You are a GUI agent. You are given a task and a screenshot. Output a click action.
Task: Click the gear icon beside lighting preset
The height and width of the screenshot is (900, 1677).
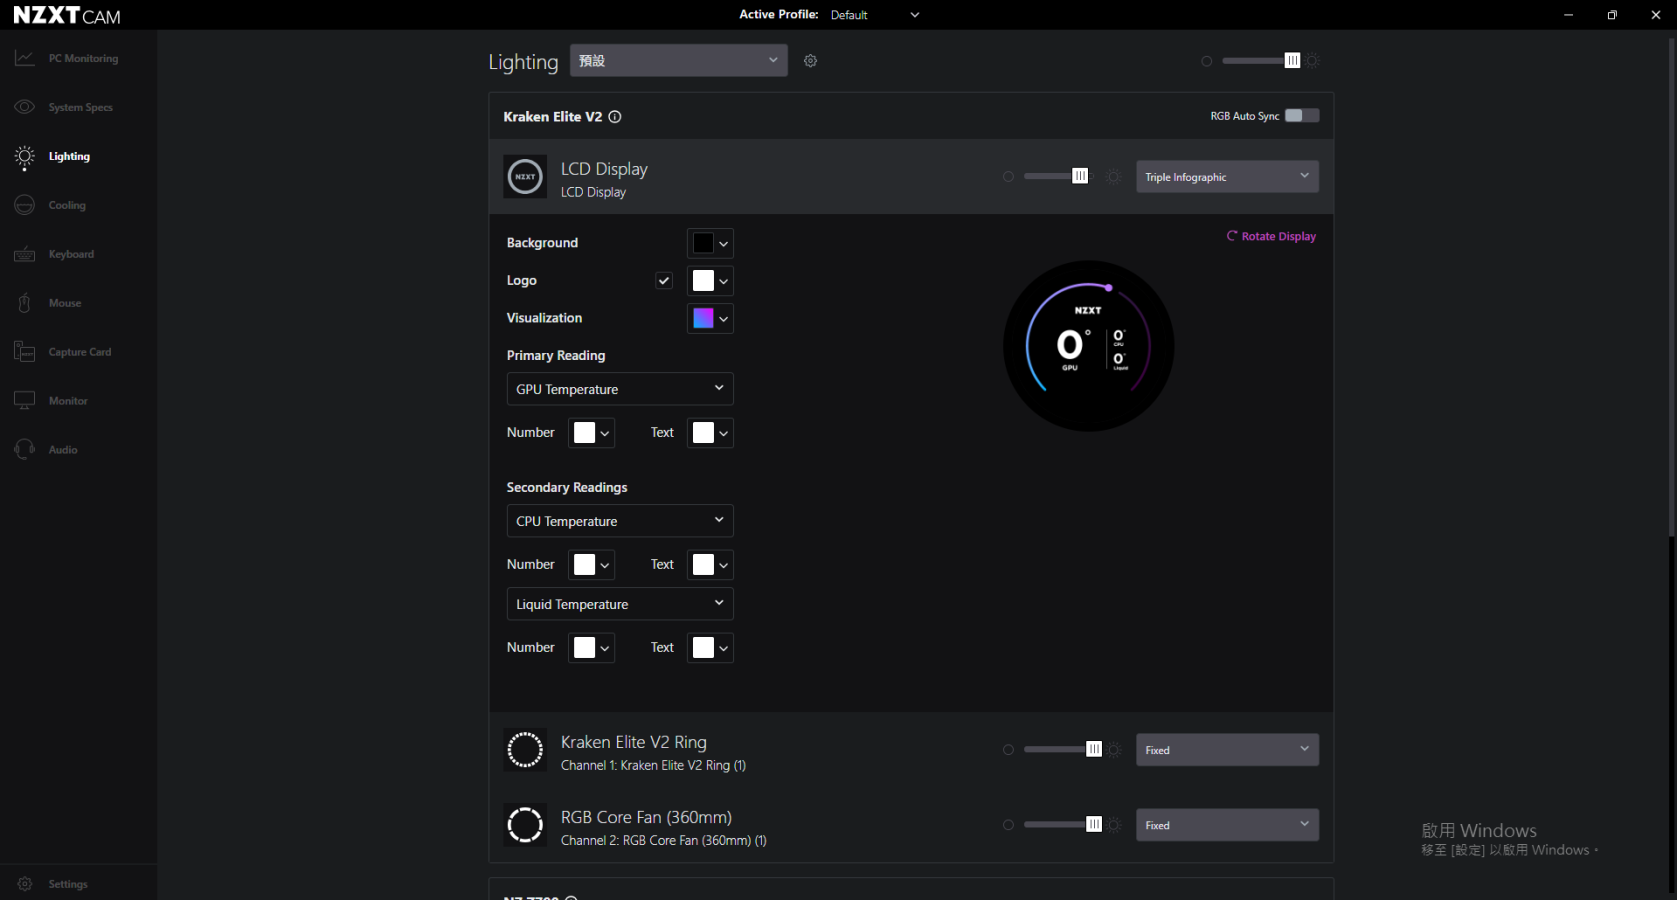click(810, 61)
